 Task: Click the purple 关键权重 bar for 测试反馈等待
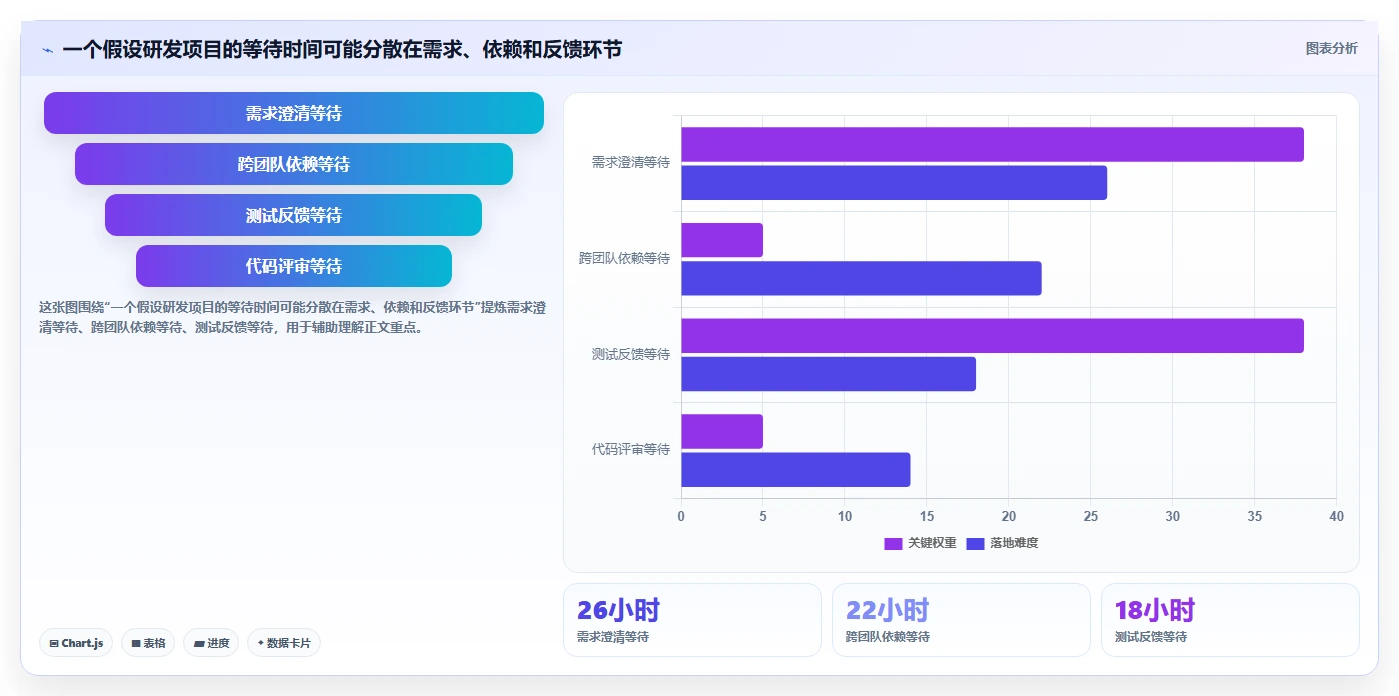tap(992, 335)
